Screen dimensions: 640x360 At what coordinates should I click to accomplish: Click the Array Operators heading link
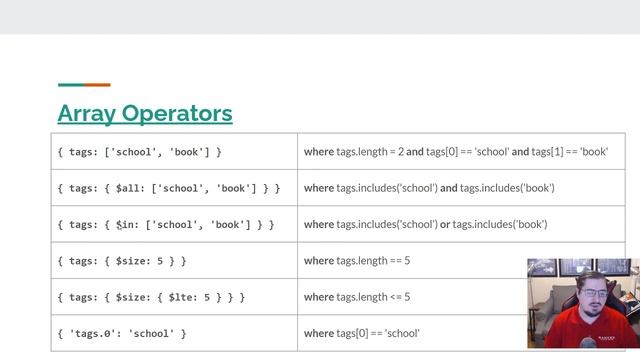[x=145, y=113]
